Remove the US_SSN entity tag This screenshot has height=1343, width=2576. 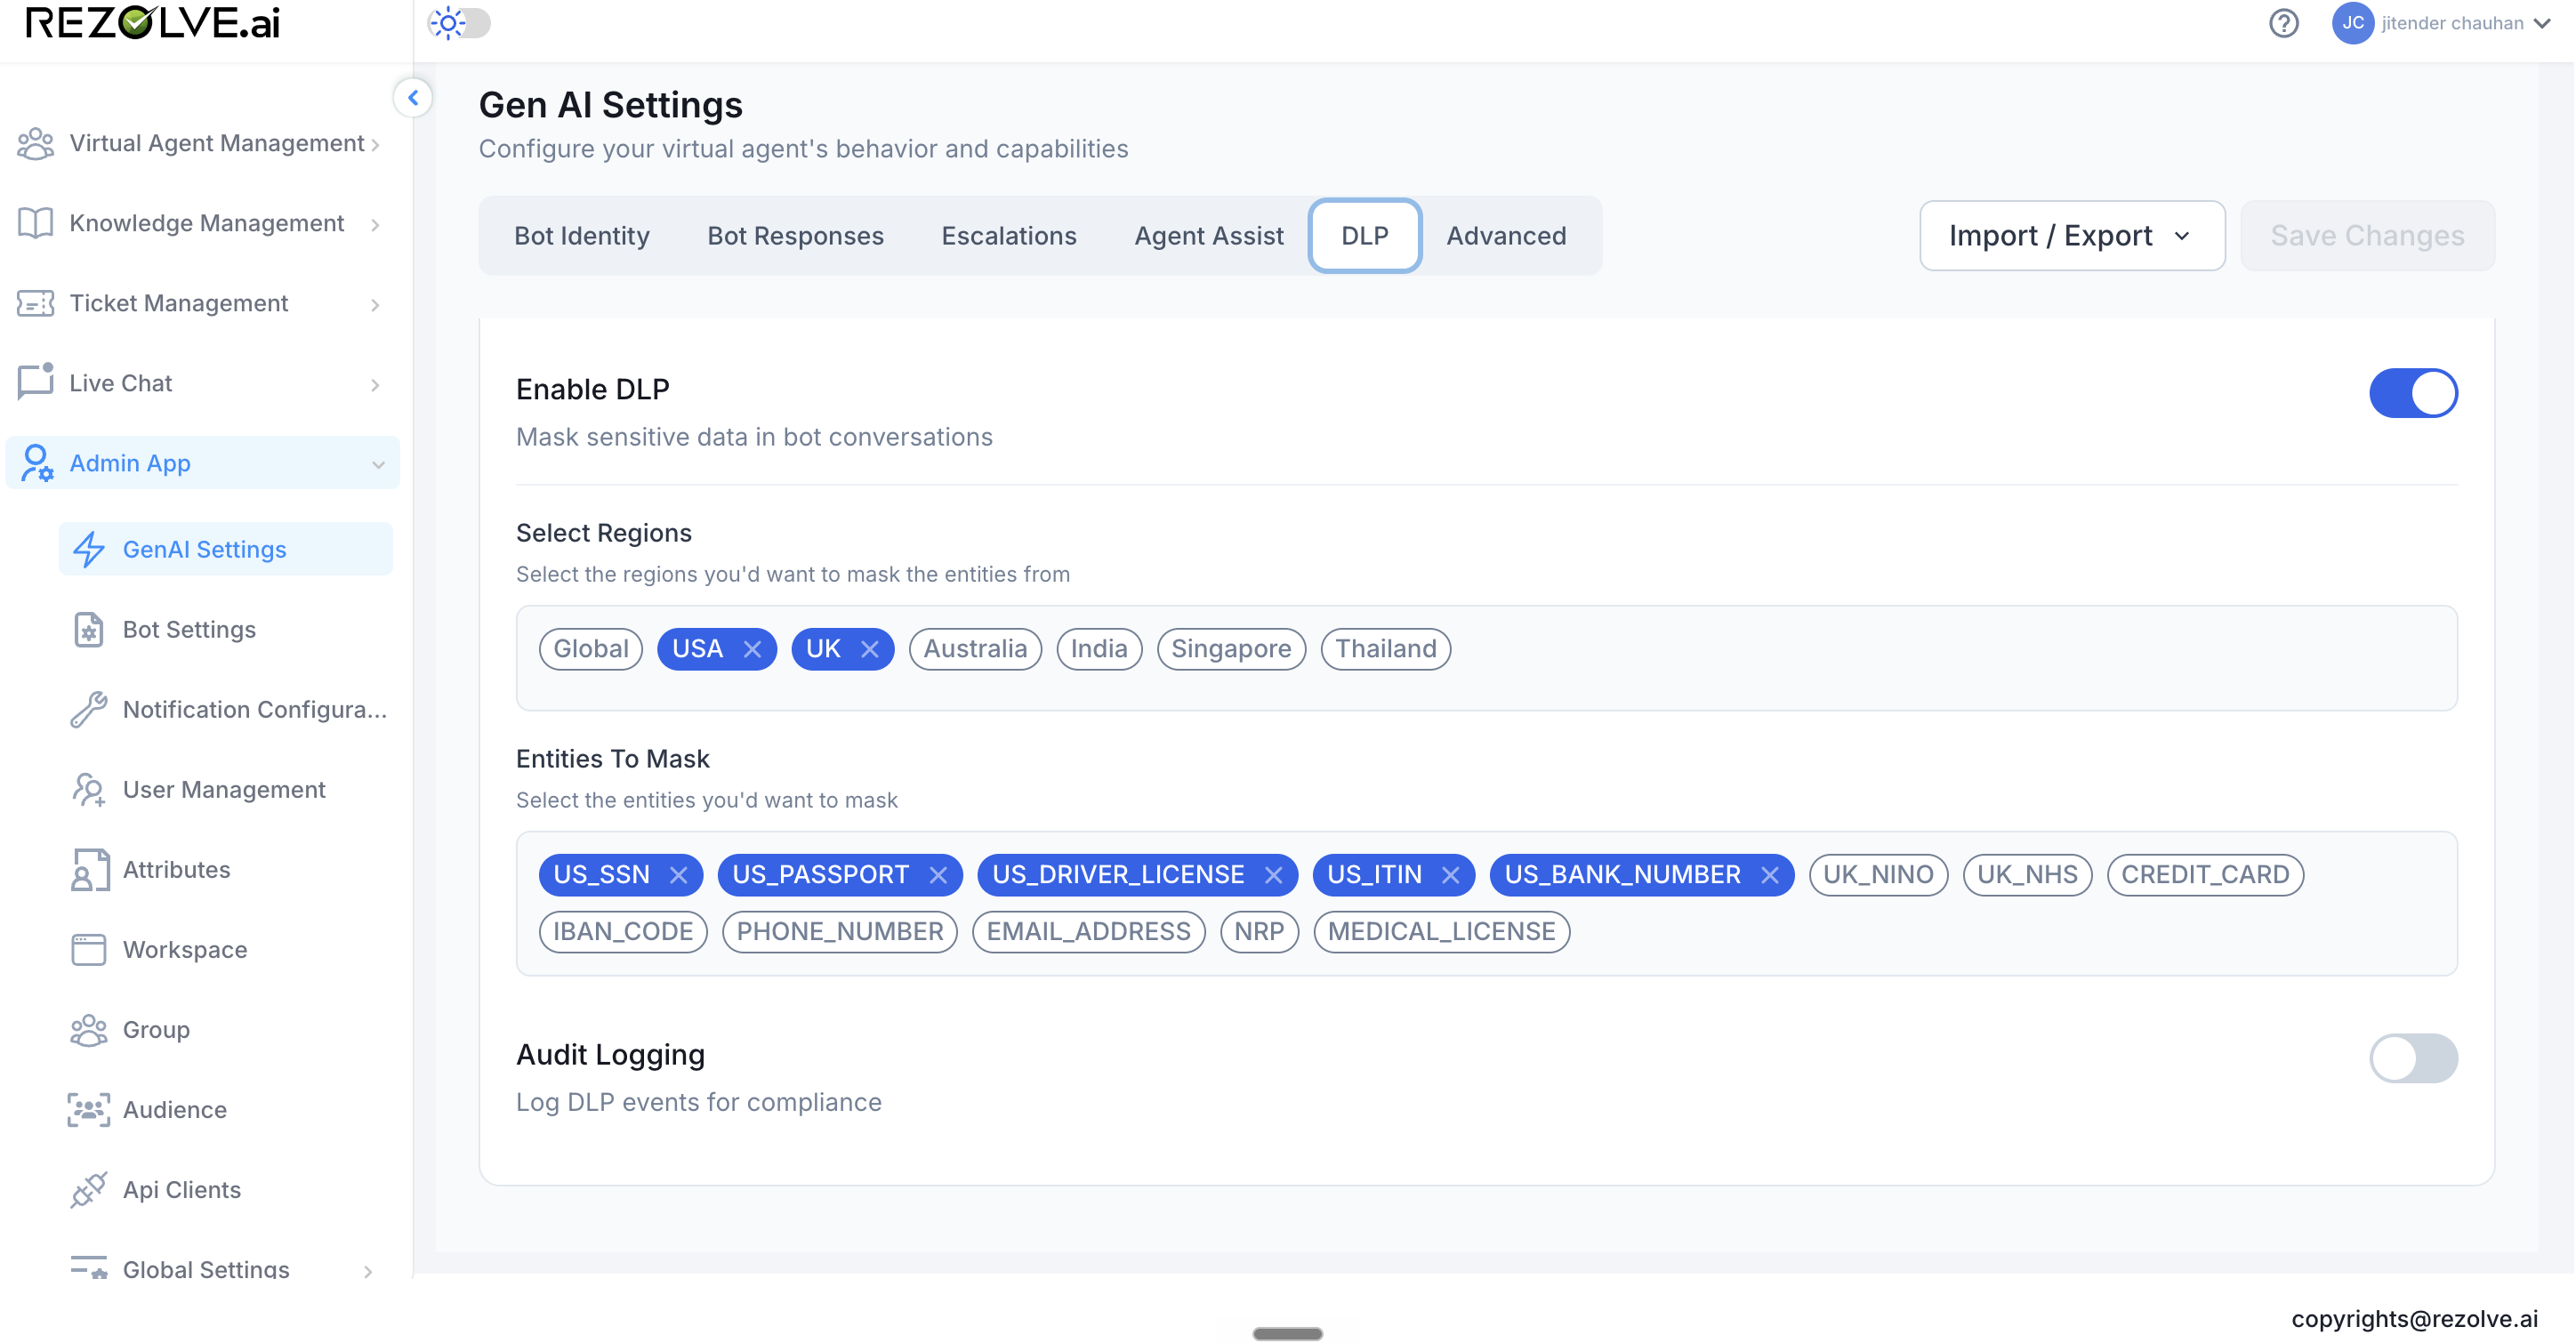678,875
